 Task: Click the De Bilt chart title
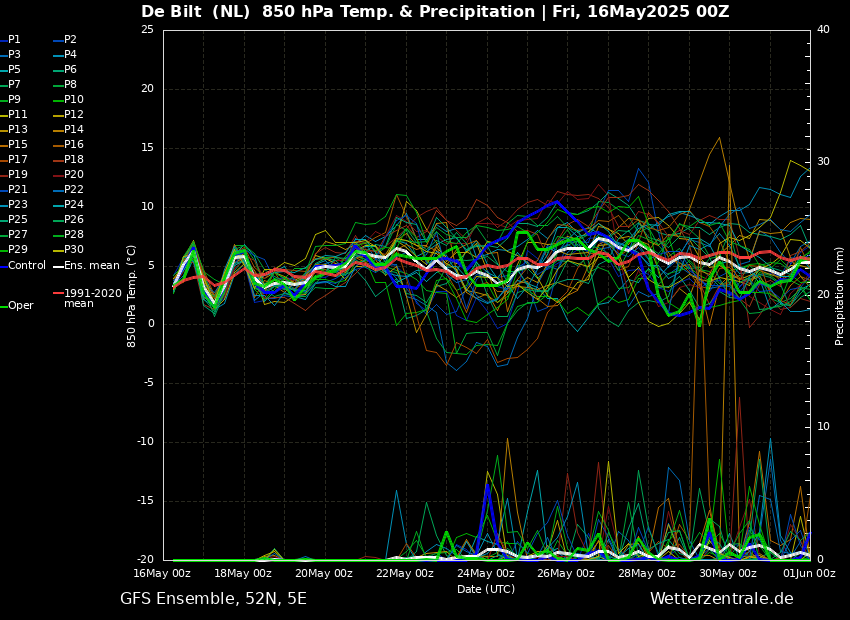pyautogui.click(x=434, y=12)
